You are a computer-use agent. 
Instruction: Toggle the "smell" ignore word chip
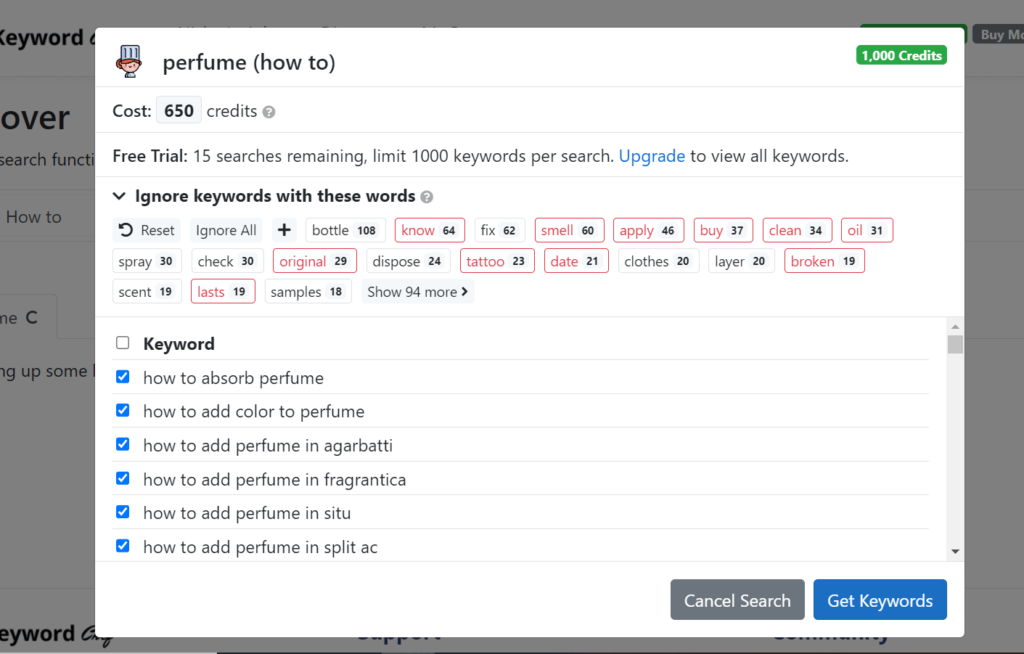569,230
